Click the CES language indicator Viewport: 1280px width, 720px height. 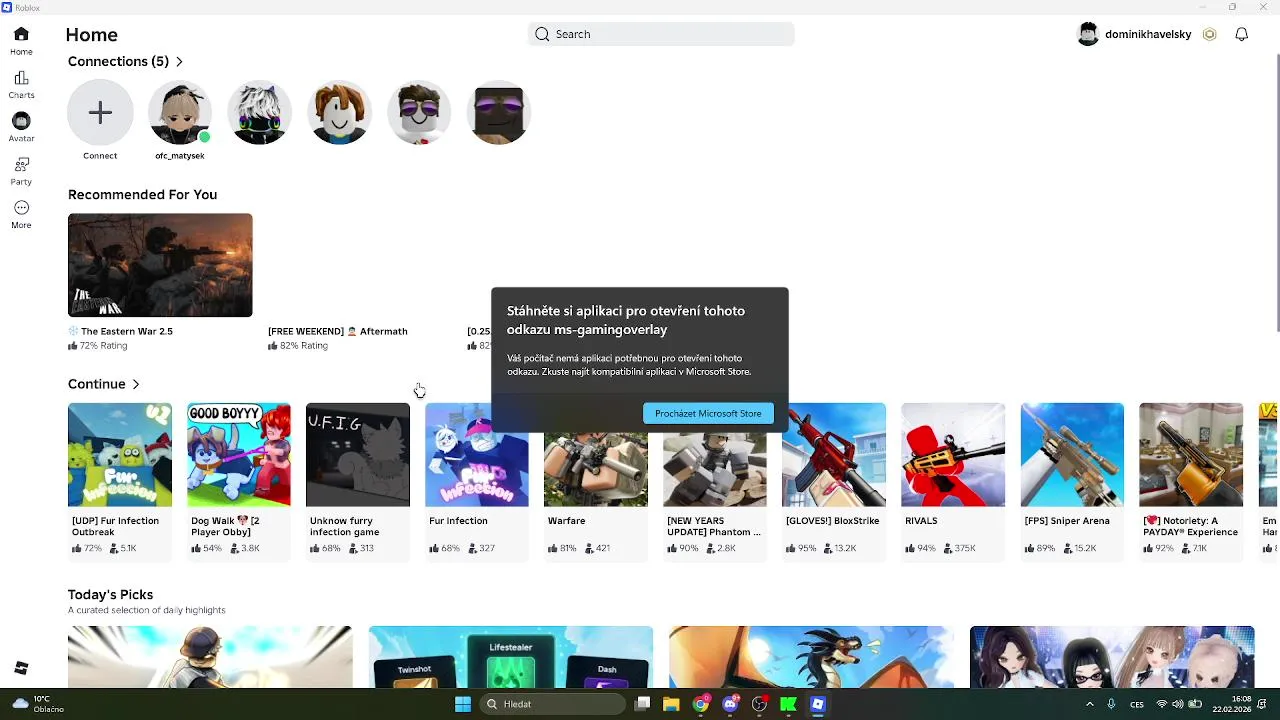pyautogui.click(x=1137, y=704)
